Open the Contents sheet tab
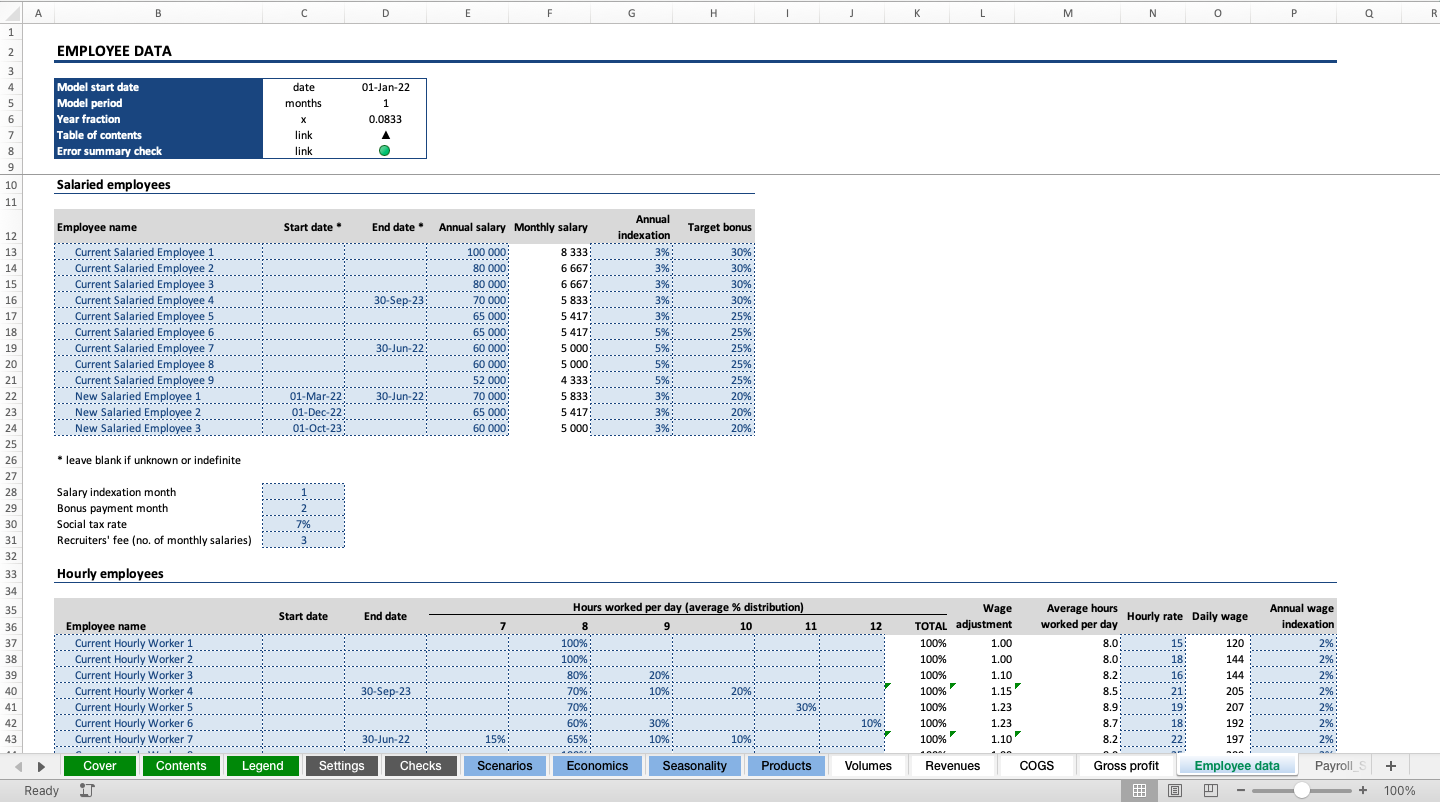Screen dimensions: 1440x802 click(x=181, y=766)
